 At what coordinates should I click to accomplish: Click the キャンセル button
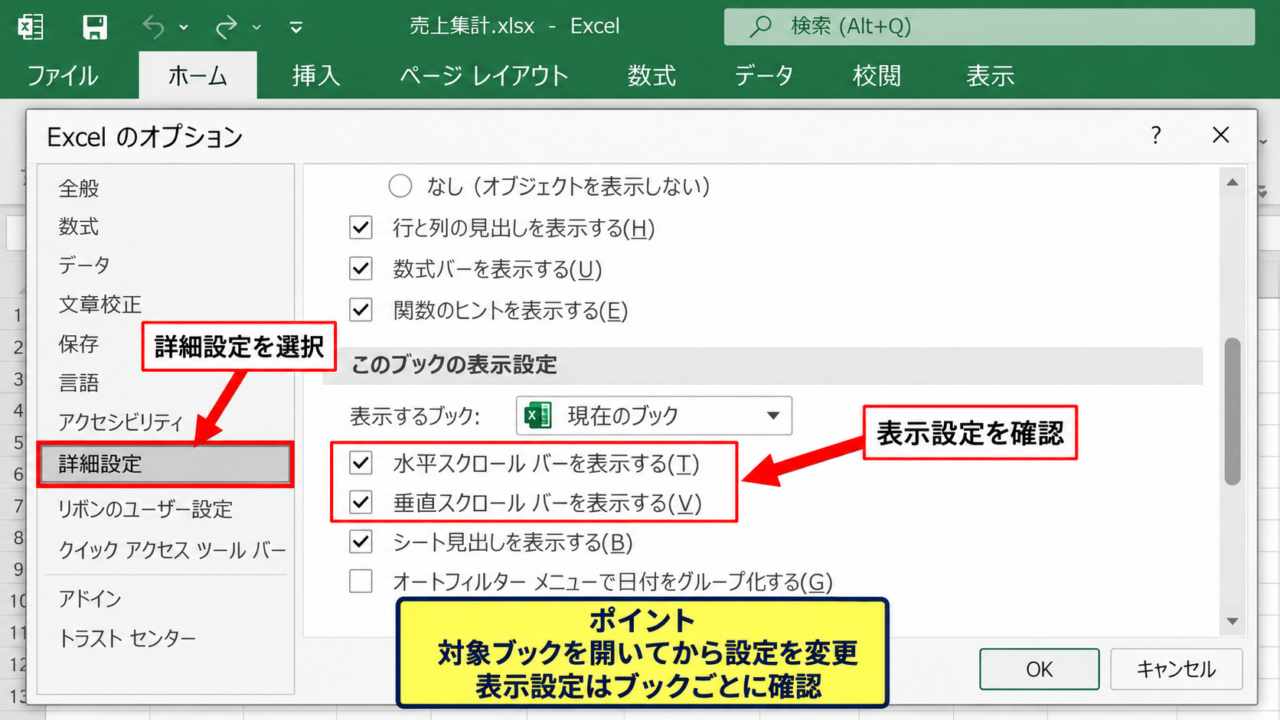1176,669
